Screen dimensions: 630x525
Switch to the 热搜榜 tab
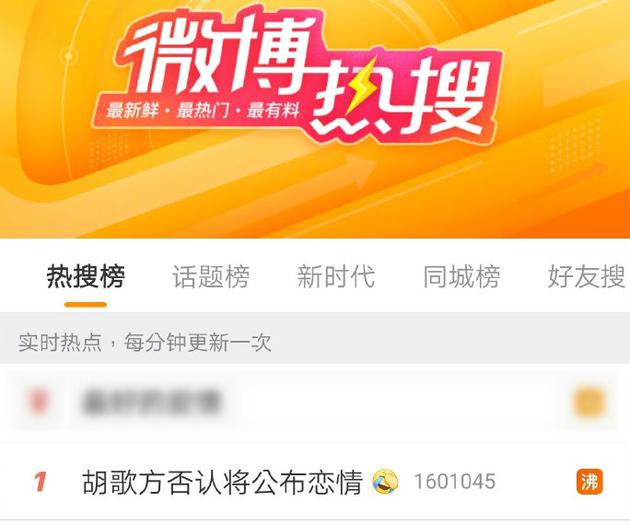[86, 276]
